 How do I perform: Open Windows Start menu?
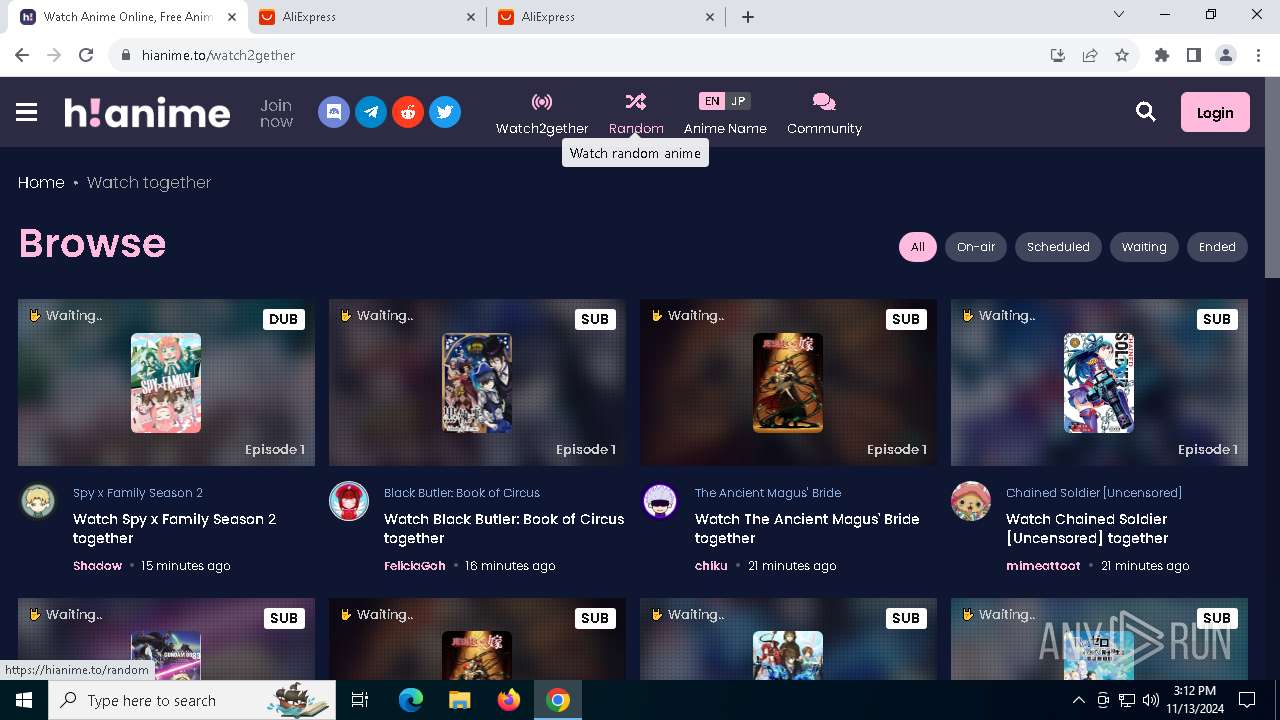pyautogui.click(x=24, y=700)
